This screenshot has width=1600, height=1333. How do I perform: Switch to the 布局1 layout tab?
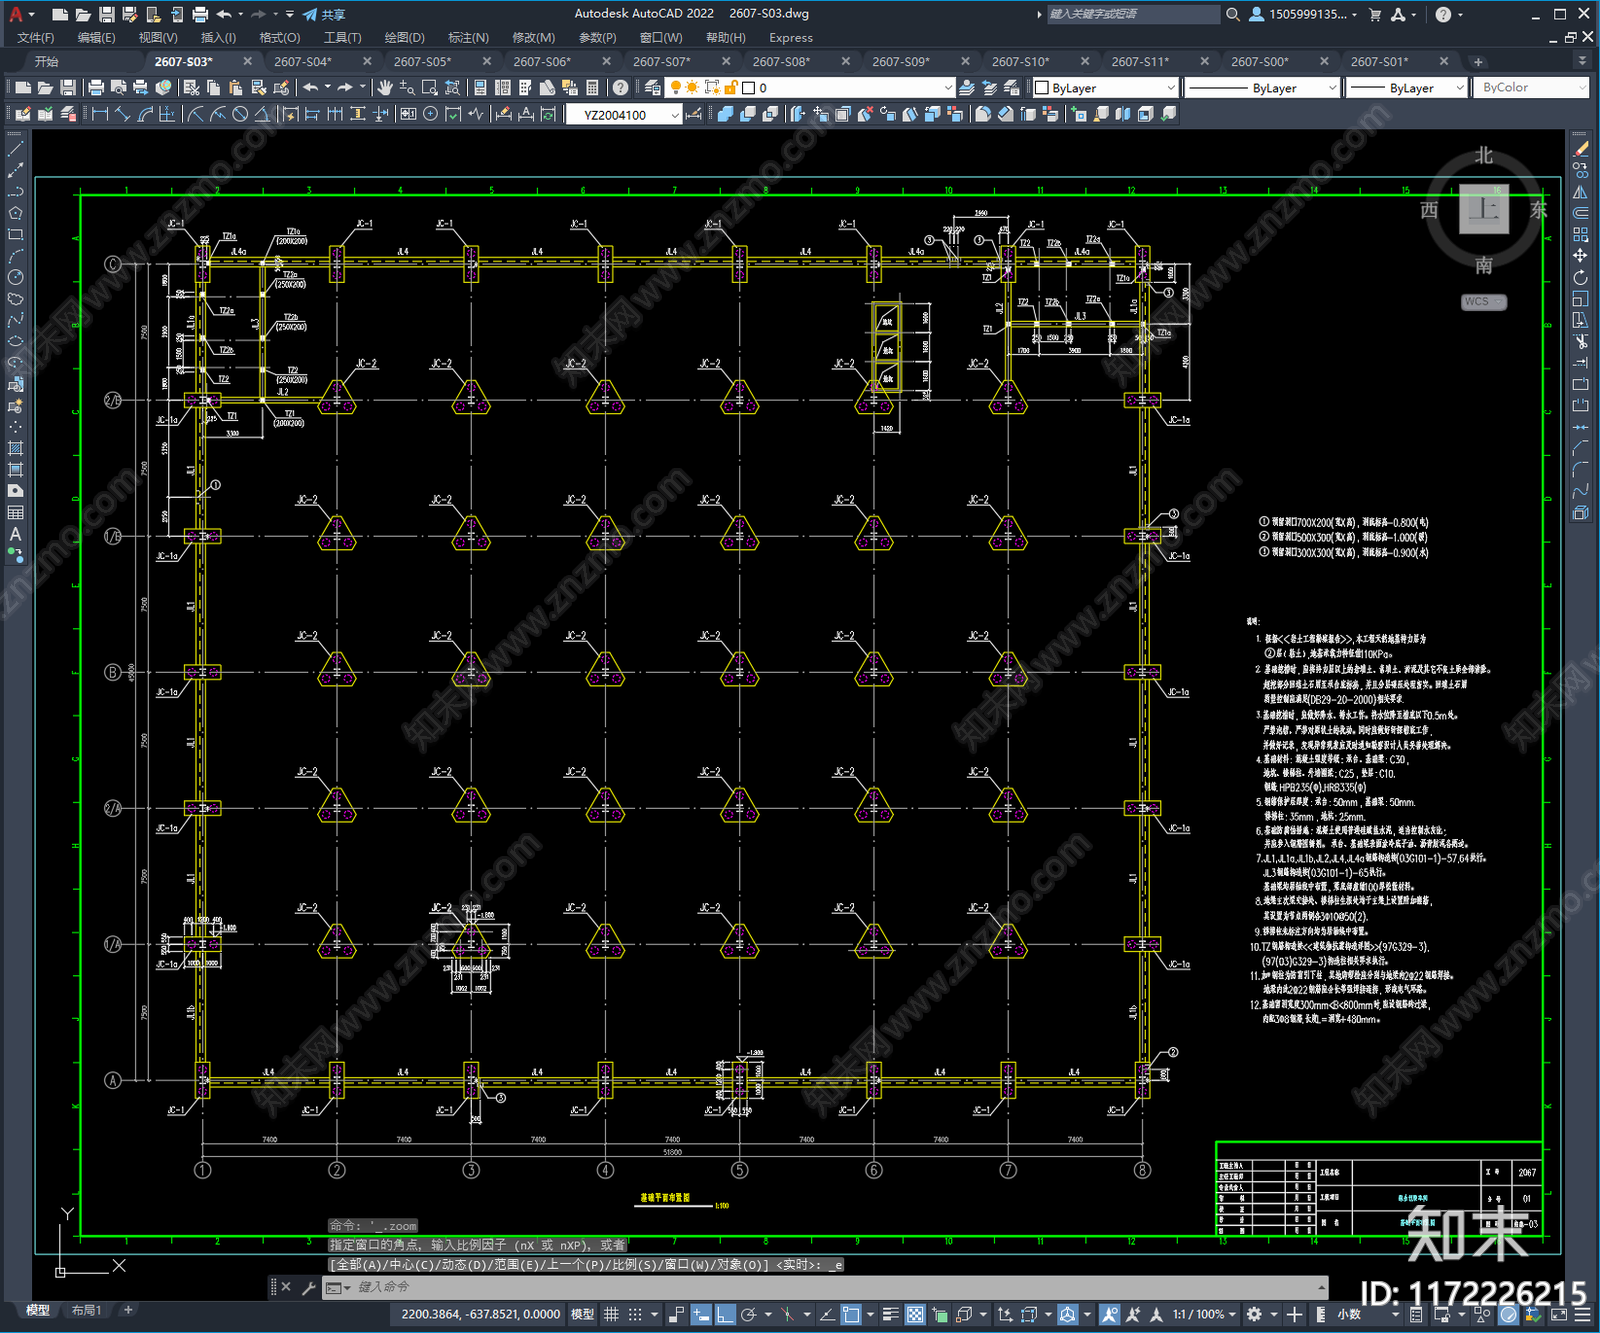(86, 1310)
